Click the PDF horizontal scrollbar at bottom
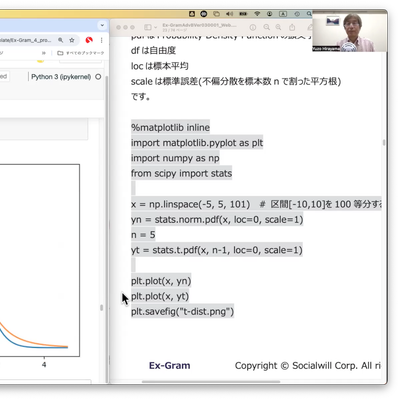The height and width of the screenshot is (400, 400). coord(211,382)
